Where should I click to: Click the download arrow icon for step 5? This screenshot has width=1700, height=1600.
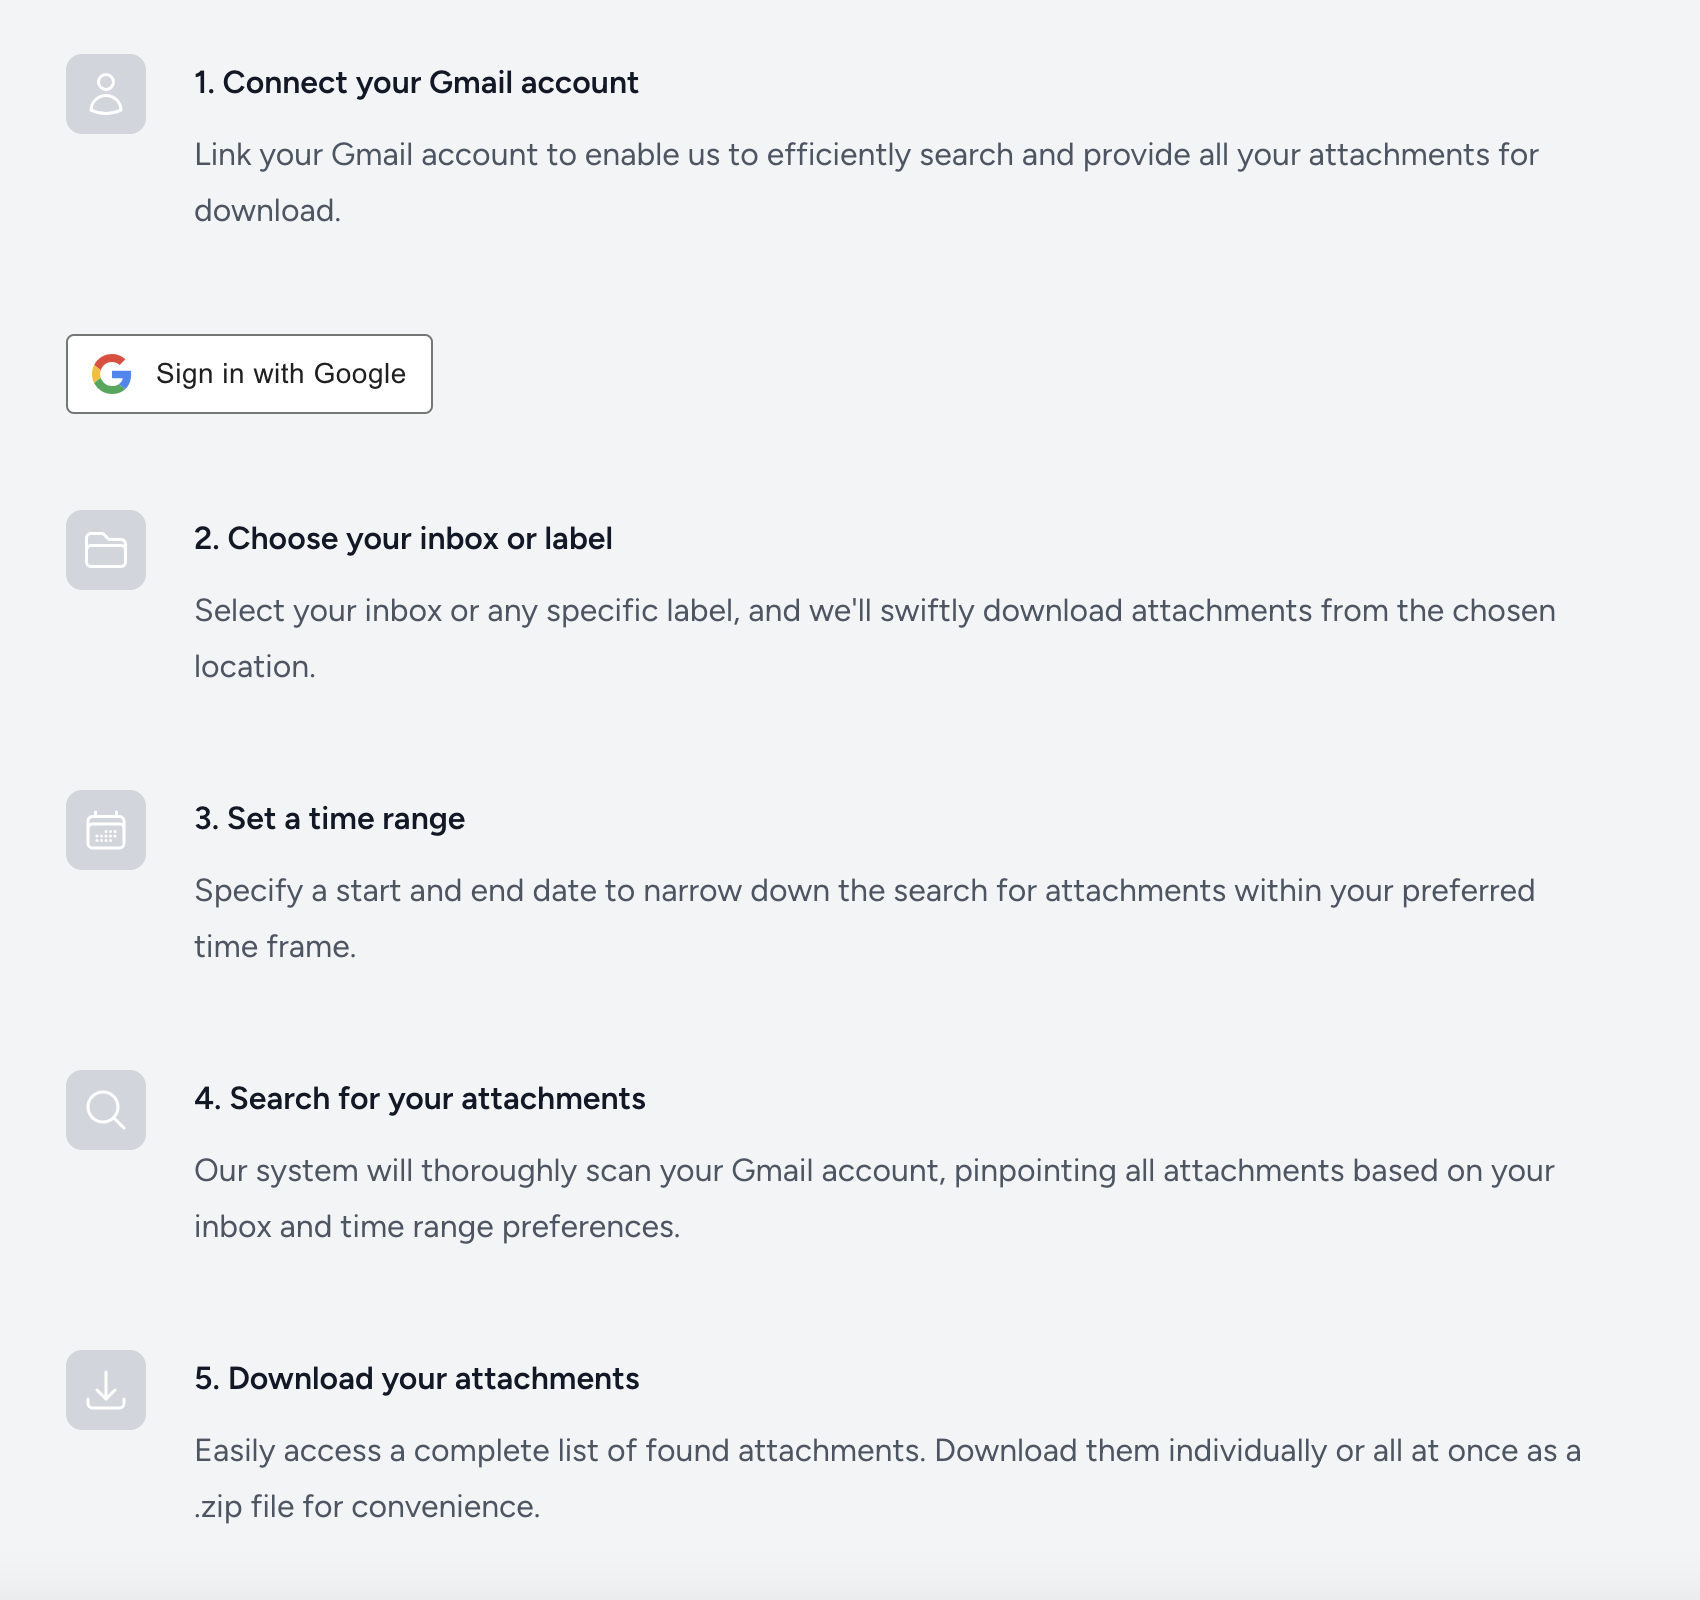(x=106, y=1390)
